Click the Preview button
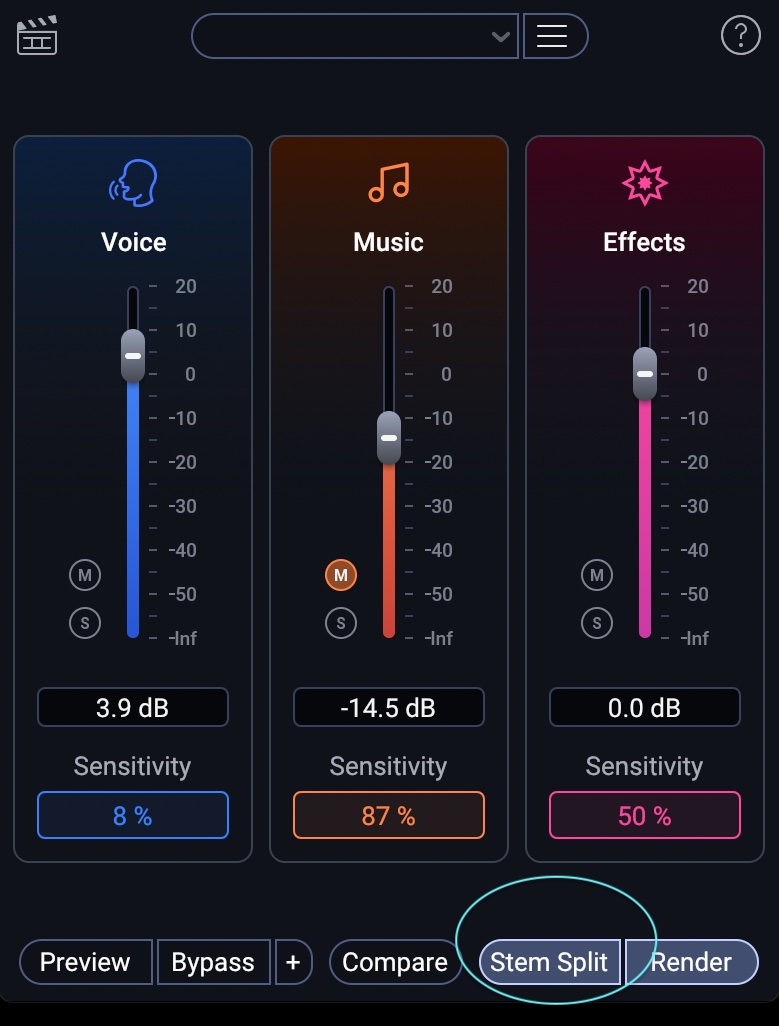Image resolution: width=779 pixels, height=1026 pixels. [x=85, y=962]
